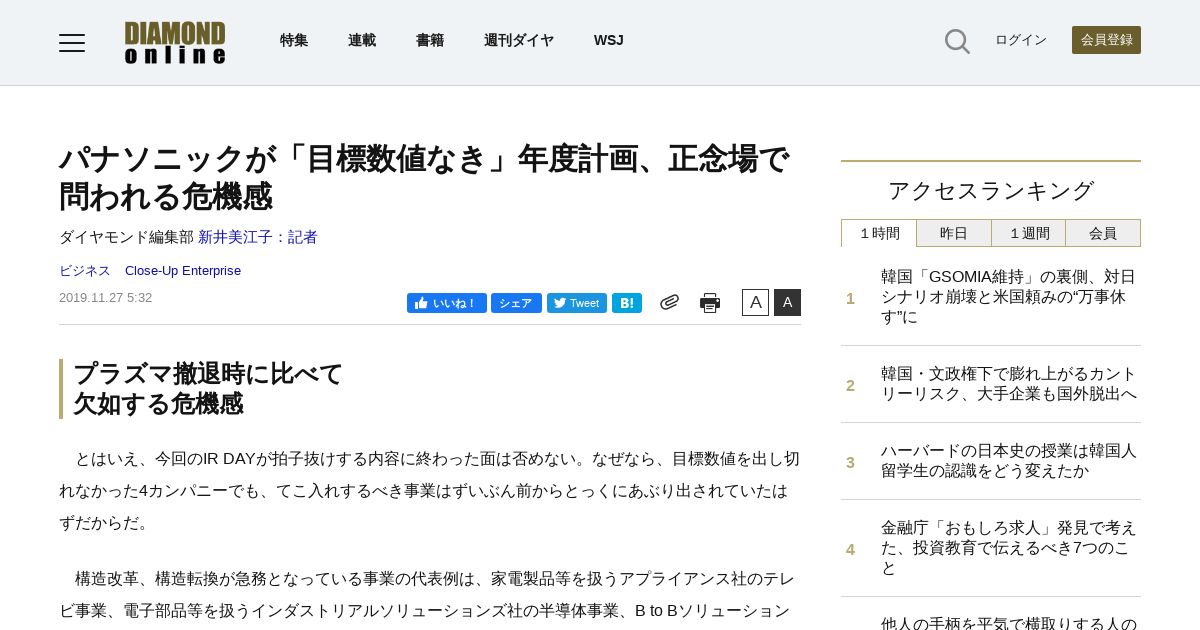Switch ranking to the １週間 tab
The width and height of the screenshot is (1200, 630).
pos(1029,233)
